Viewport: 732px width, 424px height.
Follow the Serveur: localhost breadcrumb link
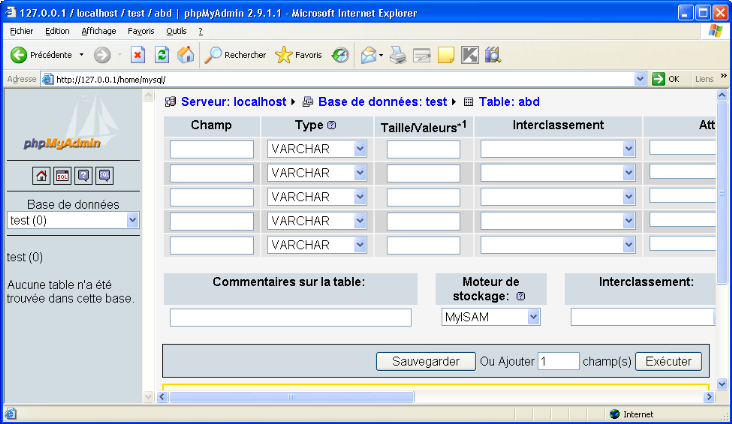233,102
